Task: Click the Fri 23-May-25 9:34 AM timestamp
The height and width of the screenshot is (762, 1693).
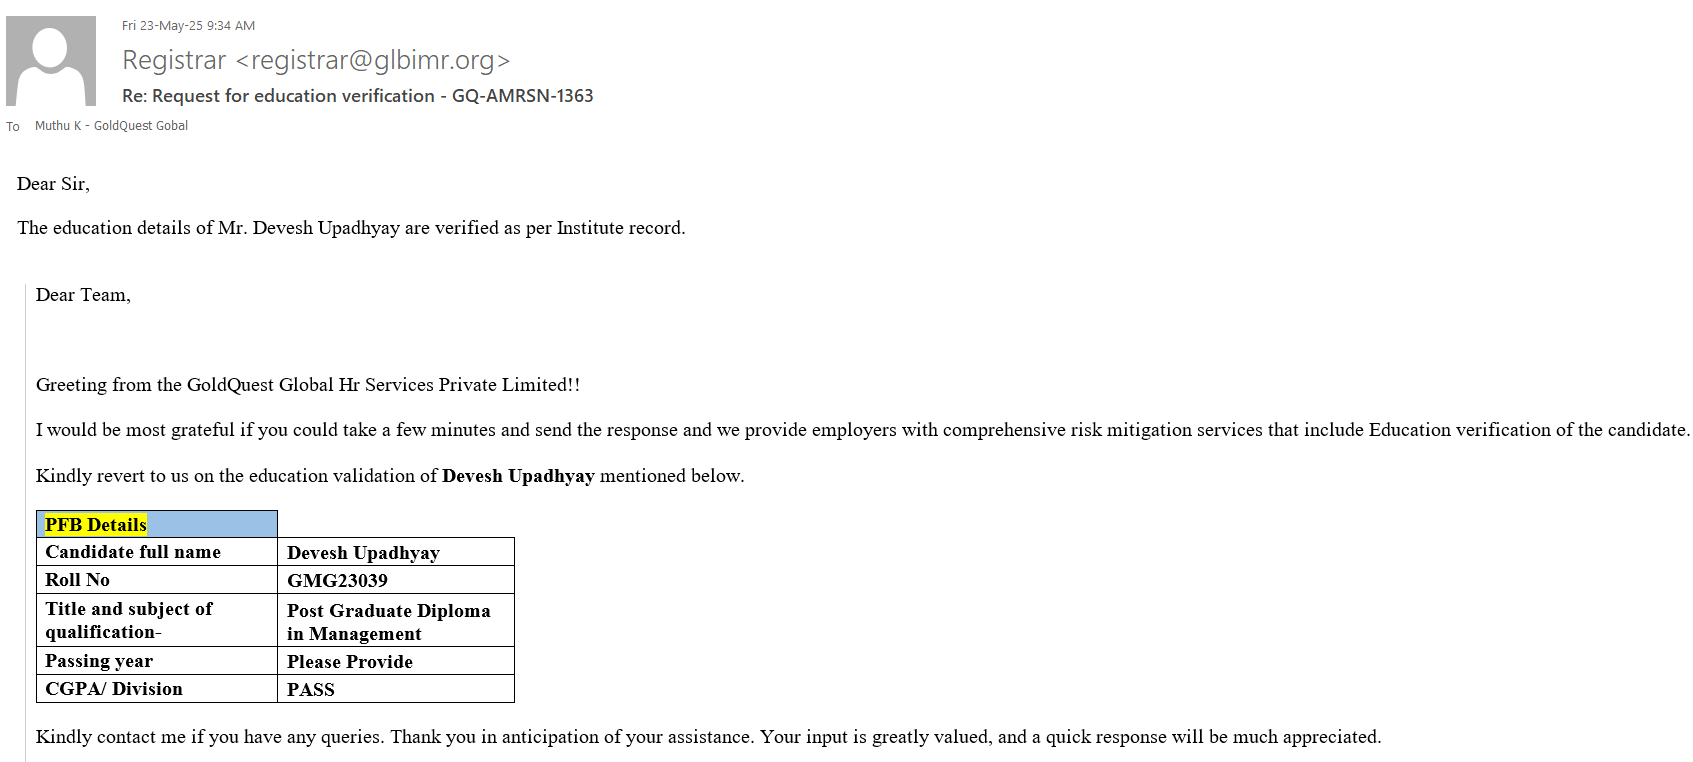Action: pyautogui.click(x=188, y=26)
